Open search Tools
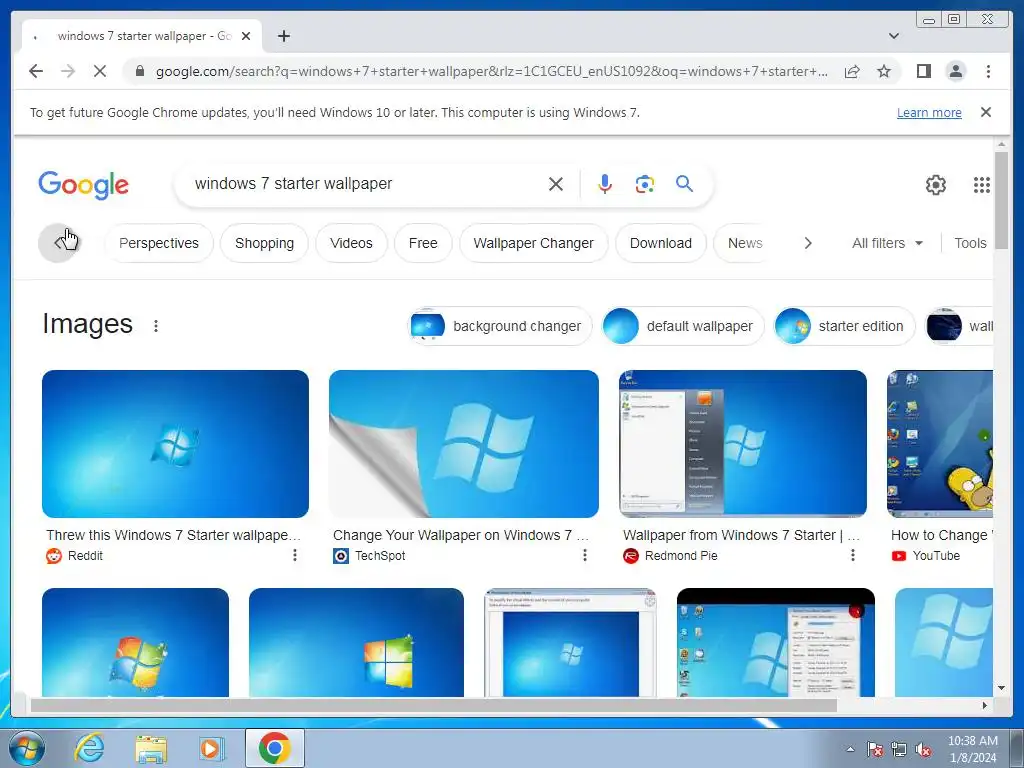The width and height of the screenshot is (1024, 768). point(970,243)
